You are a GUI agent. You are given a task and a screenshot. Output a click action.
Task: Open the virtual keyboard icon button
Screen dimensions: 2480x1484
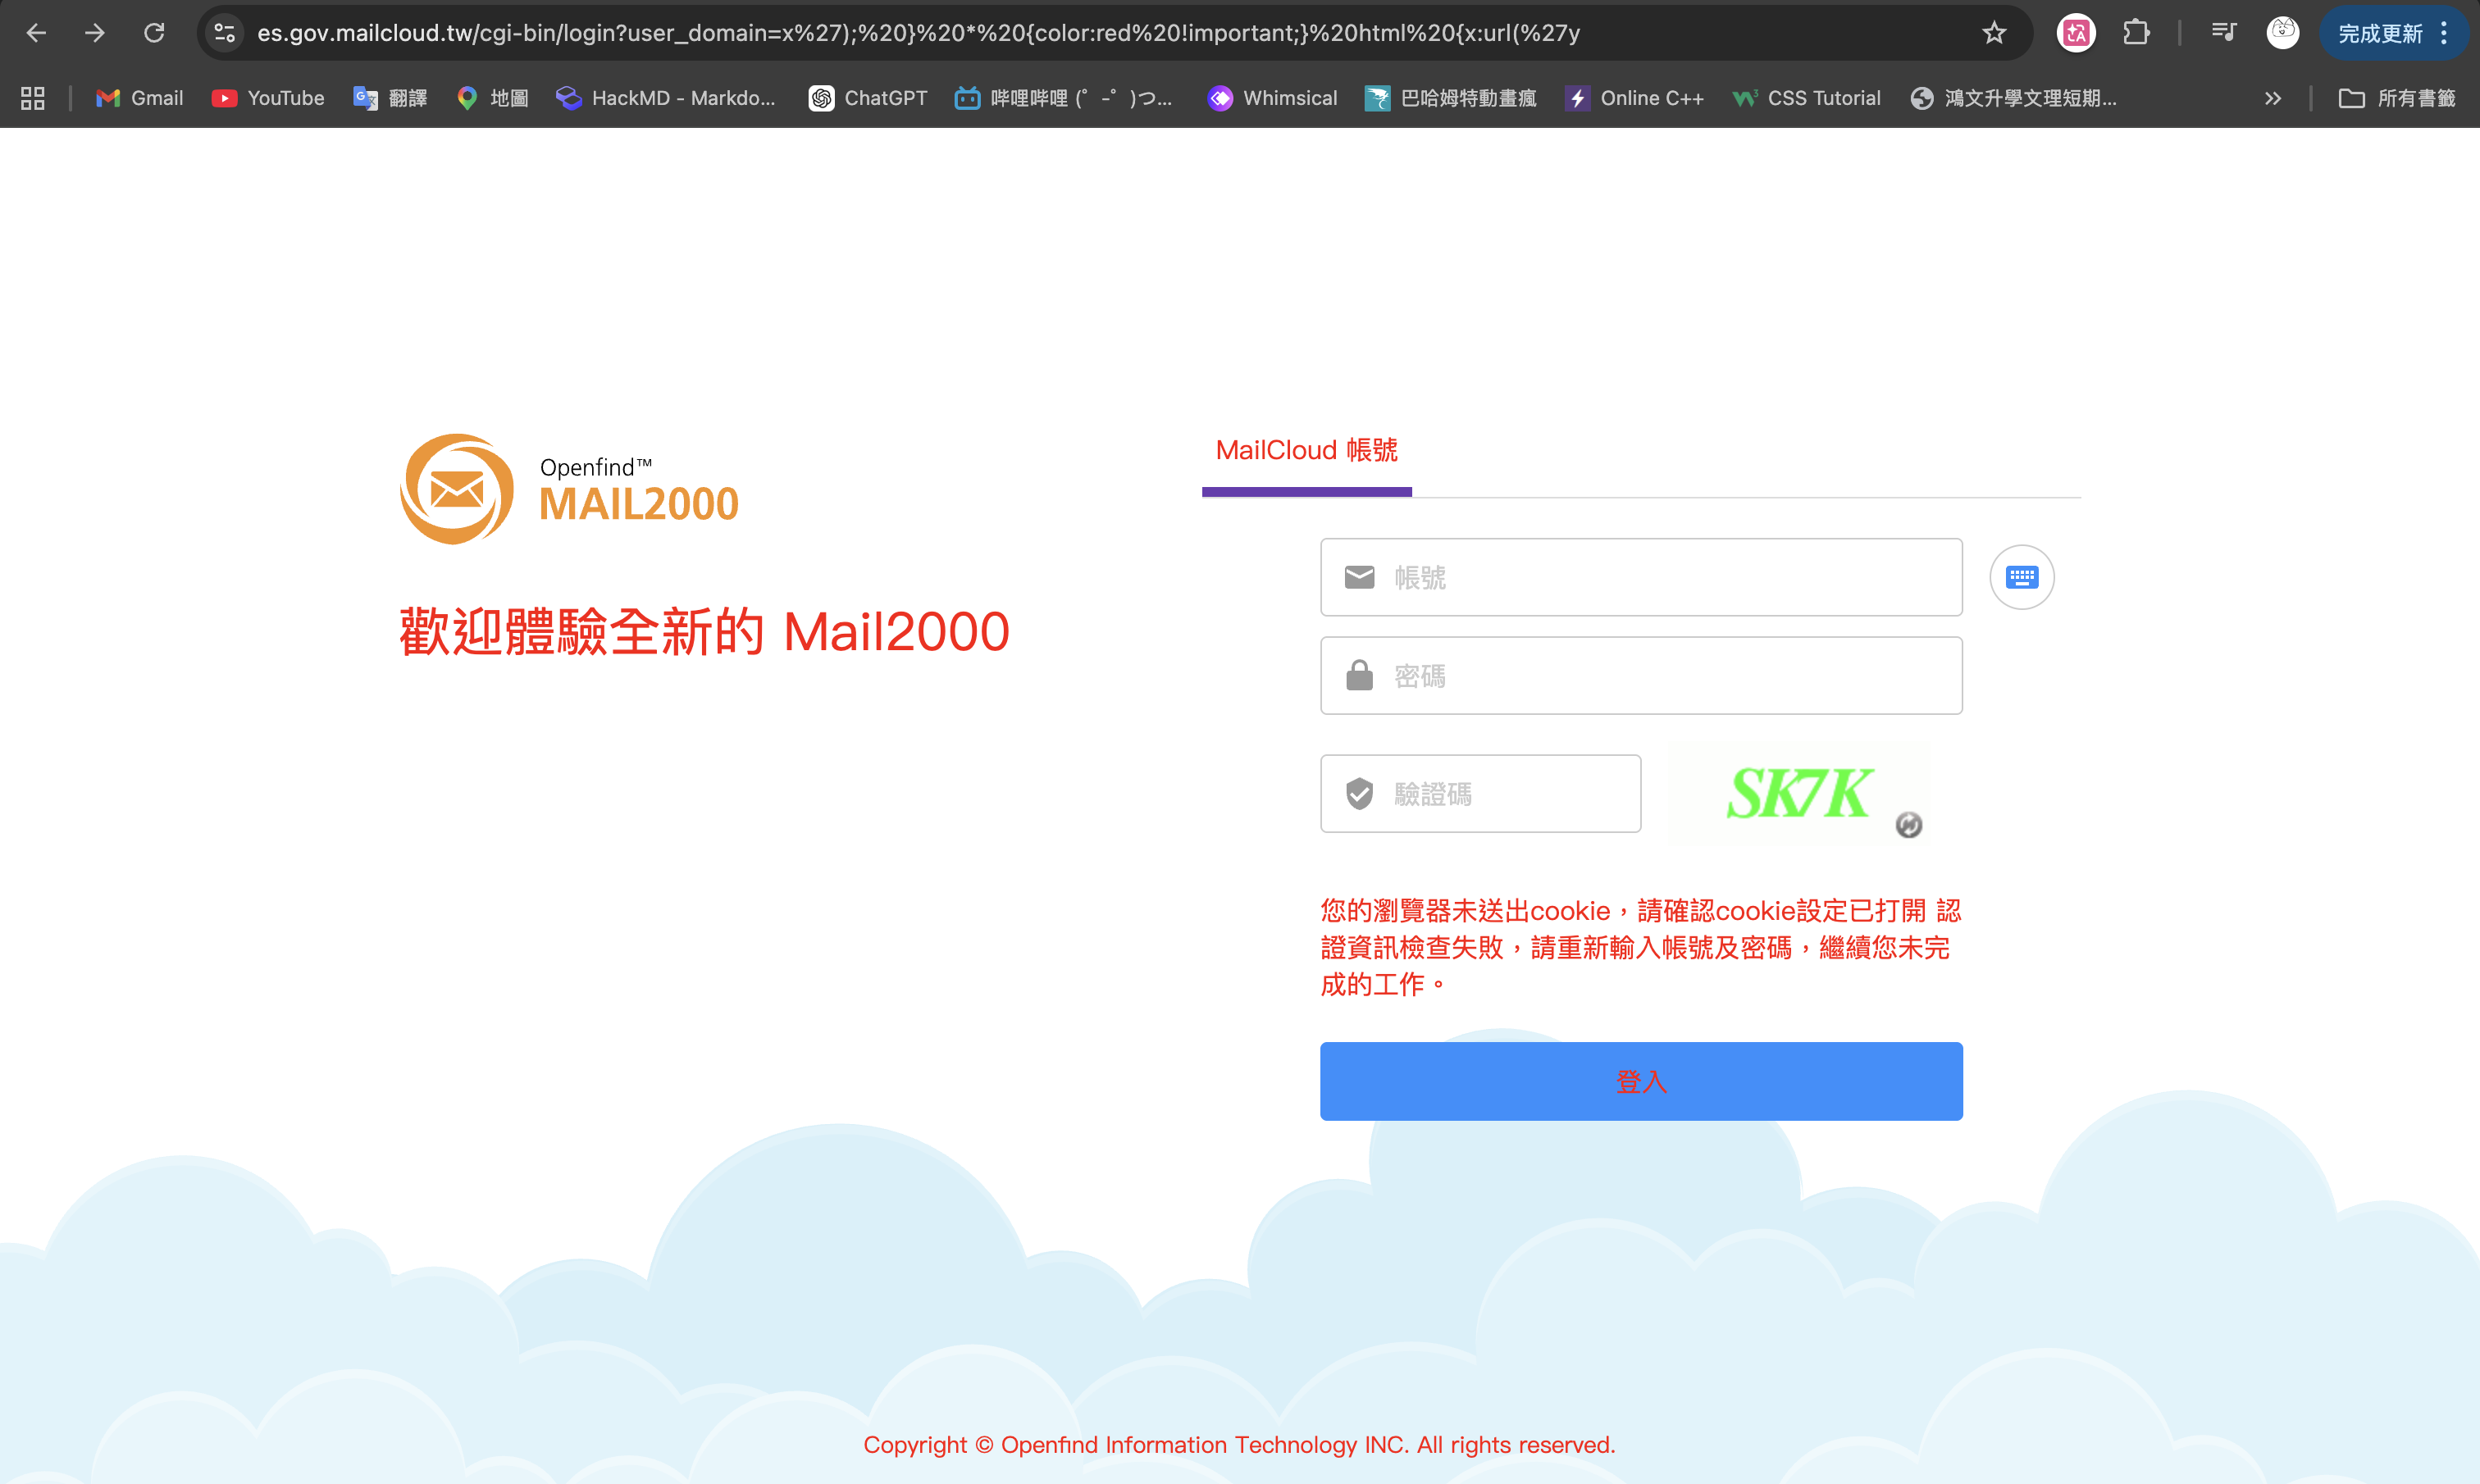pos(2021,577)
